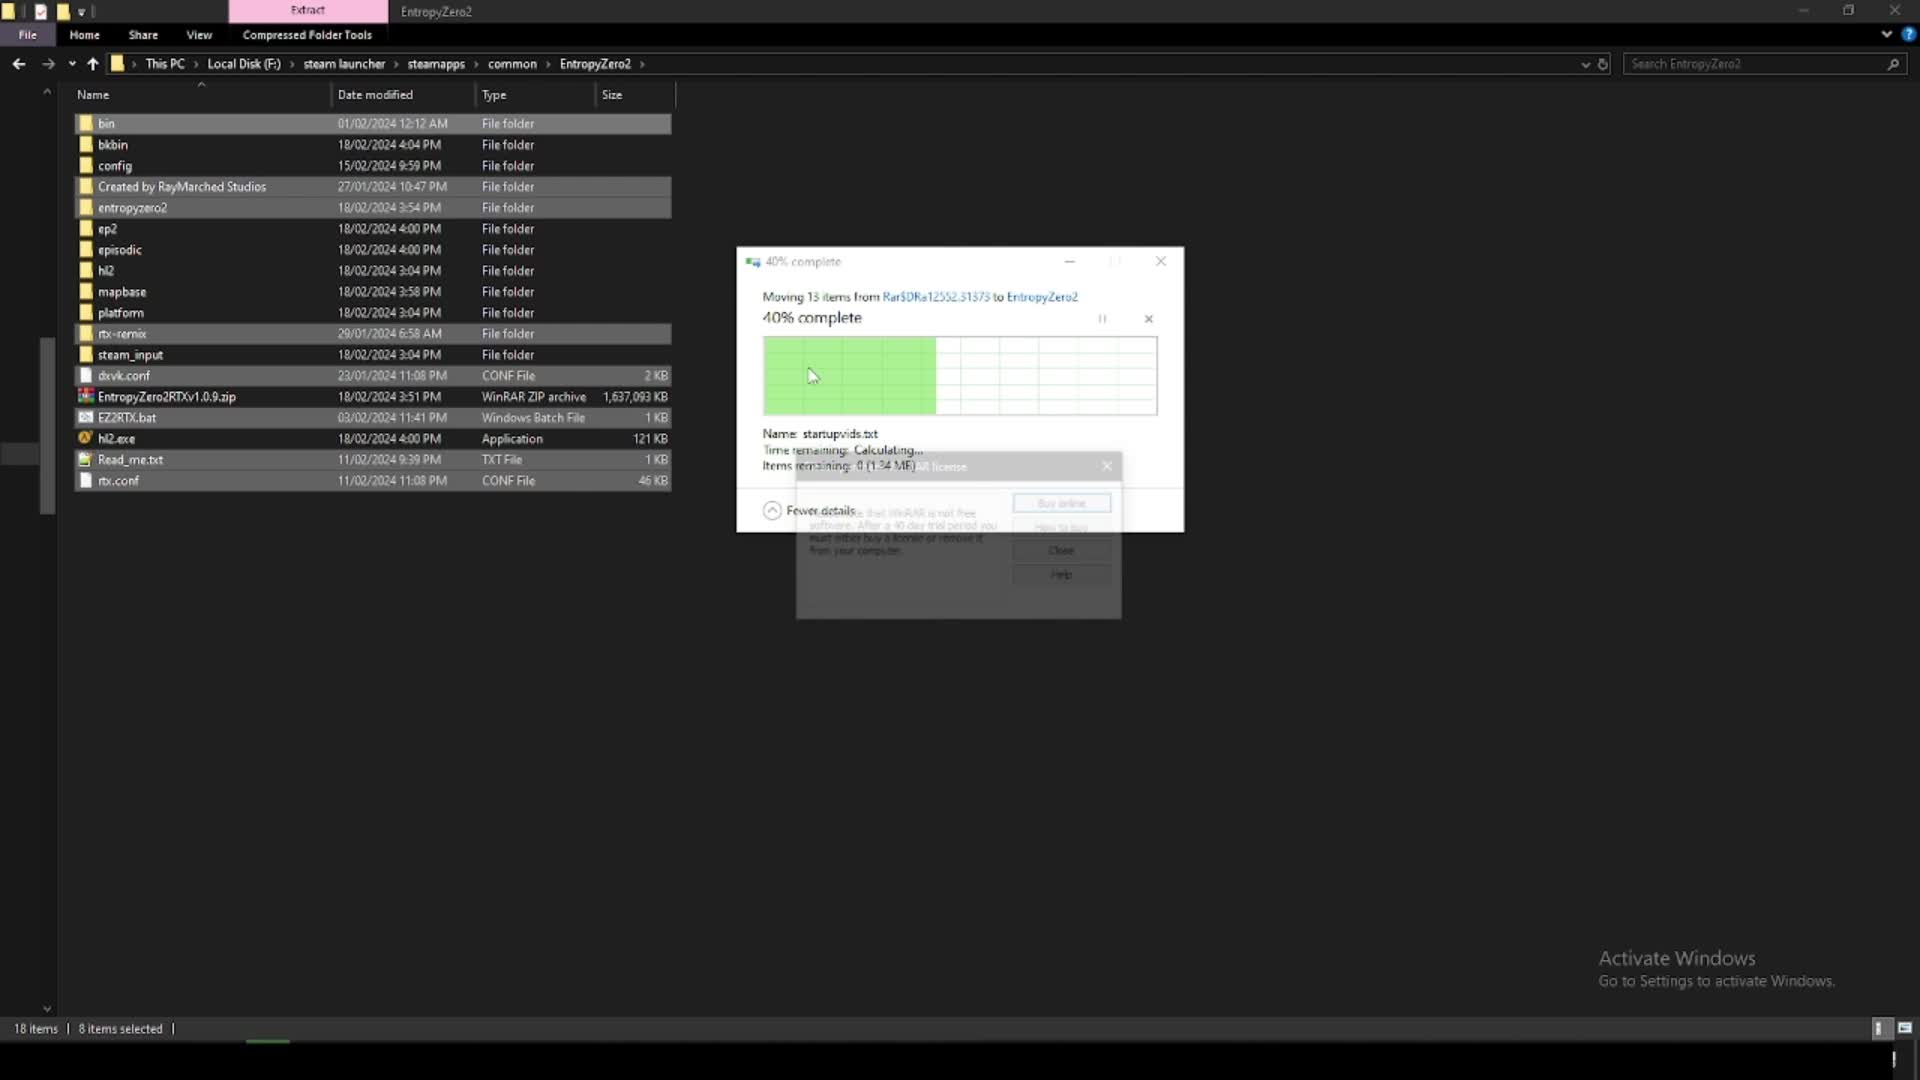Pause the 40% complete file move

tap(1102, 319)
